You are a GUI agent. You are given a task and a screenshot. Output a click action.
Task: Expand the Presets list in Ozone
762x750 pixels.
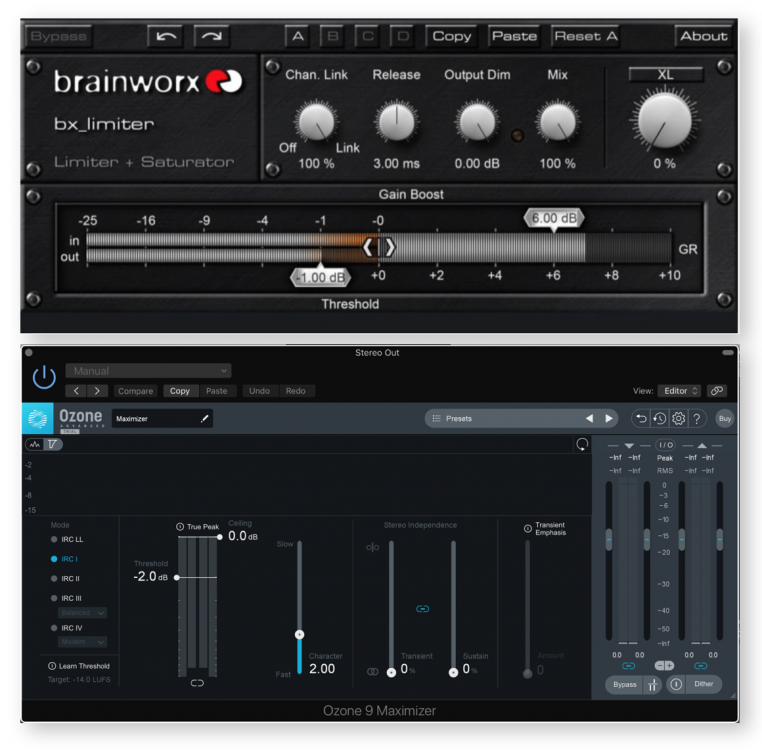501,418
